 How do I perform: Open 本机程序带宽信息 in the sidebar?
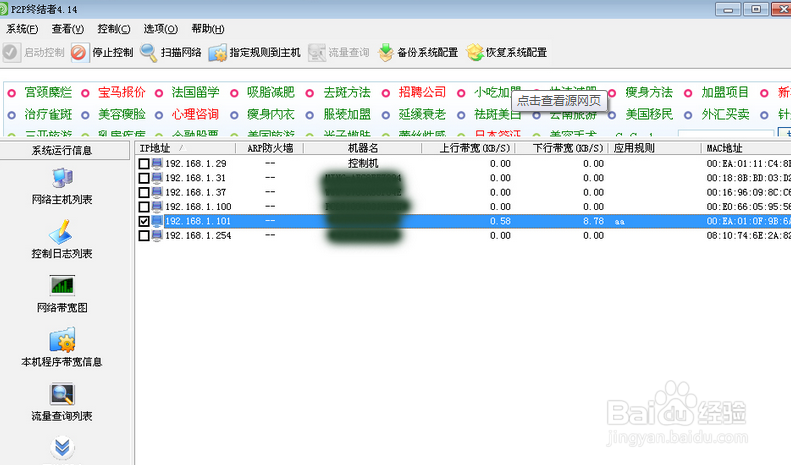pos(62,348)
